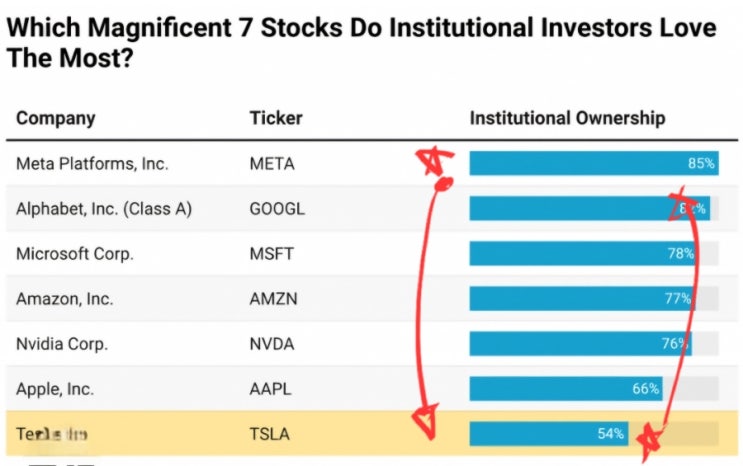The height and width of the screenshot is (466, 743).
Task: Click the highlighted TSLA ticker
Action: coord(270,434)
